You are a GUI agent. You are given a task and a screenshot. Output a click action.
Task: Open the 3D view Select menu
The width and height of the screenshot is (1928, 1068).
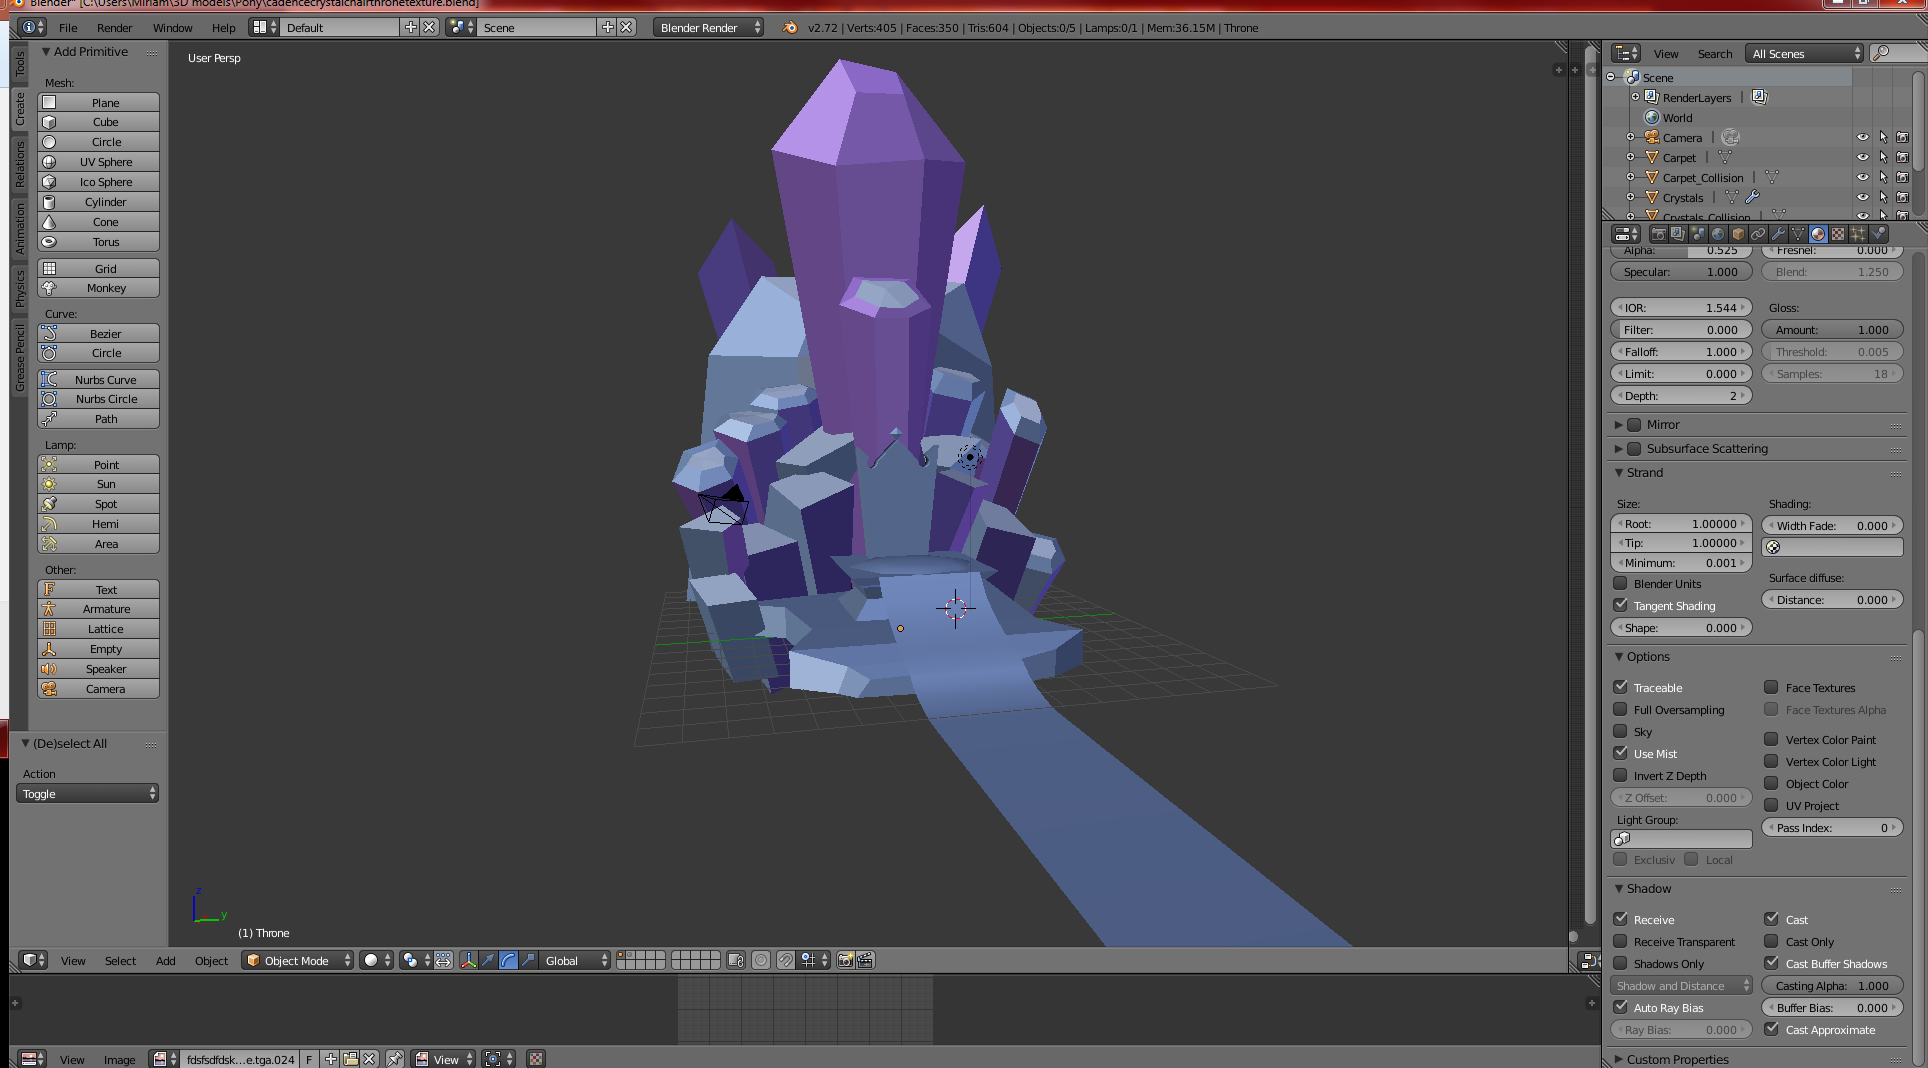click(120, 961)
